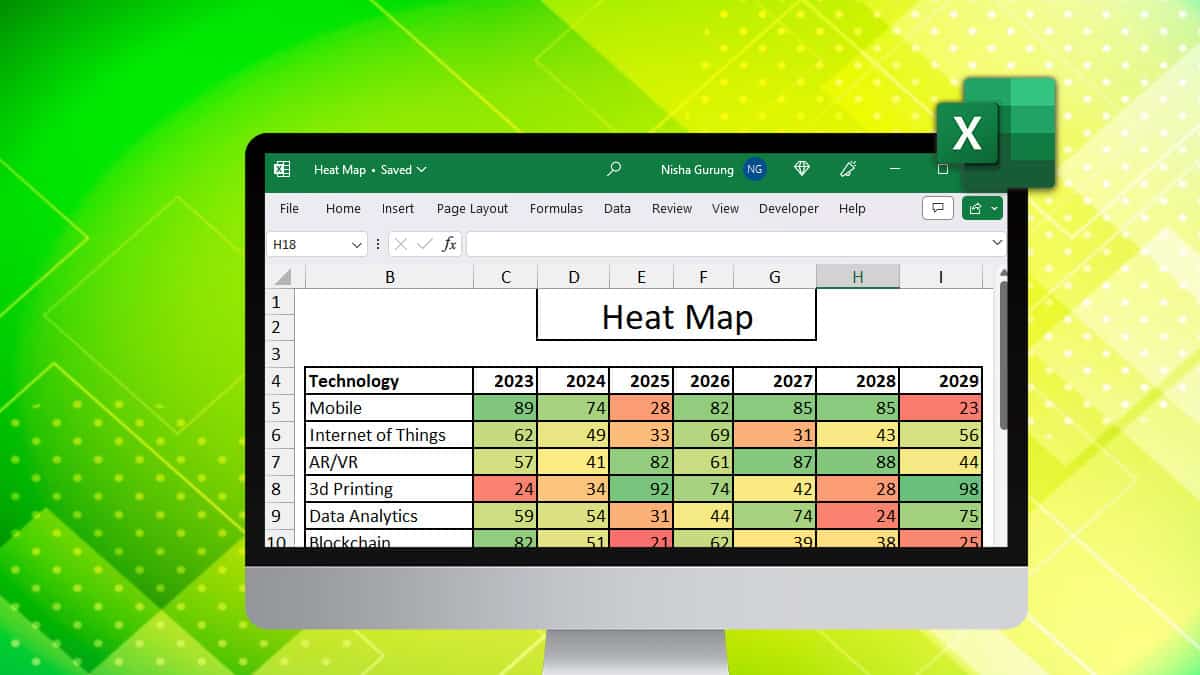Screen dimensions: 1200x675
Task: Open the Share button's dropdown arrow
Action: pos(995,207)
